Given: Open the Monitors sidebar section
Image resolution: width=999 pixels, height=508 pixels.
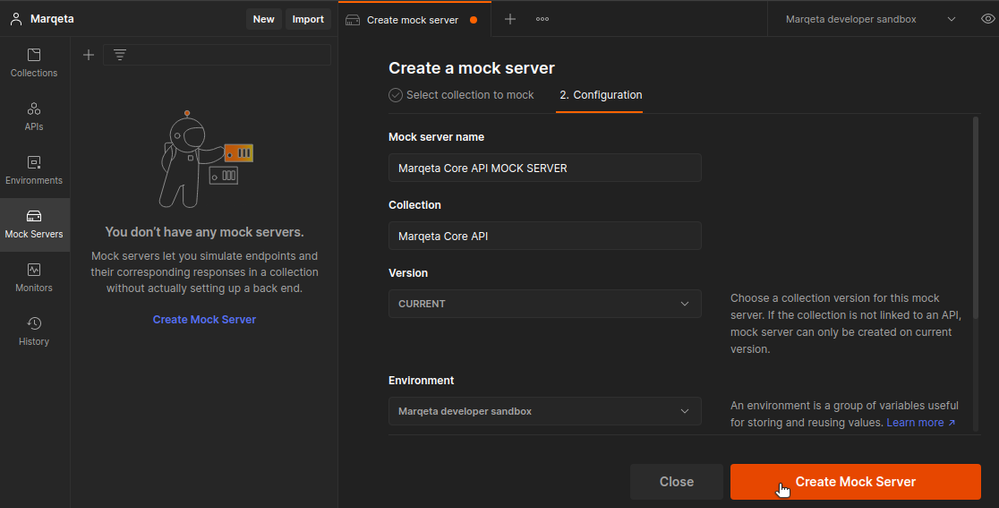Looking at the screenshot, I should 34,278.
